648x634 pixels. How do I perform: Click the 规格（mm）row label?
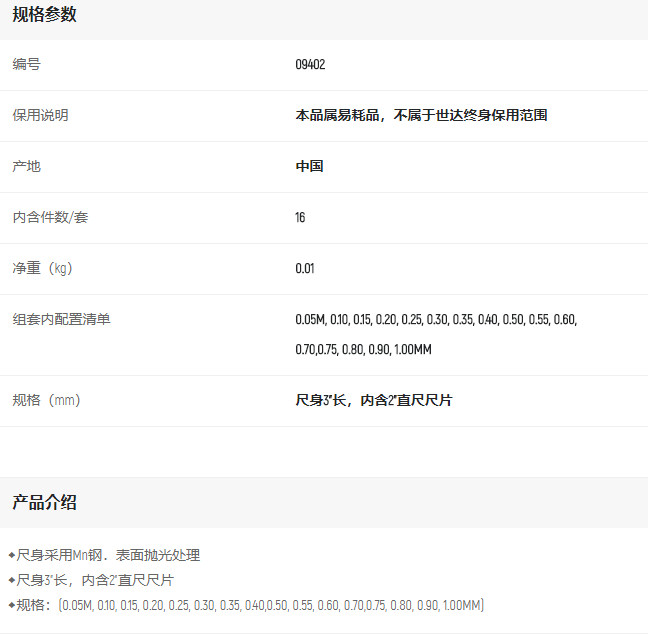point(46,401)
